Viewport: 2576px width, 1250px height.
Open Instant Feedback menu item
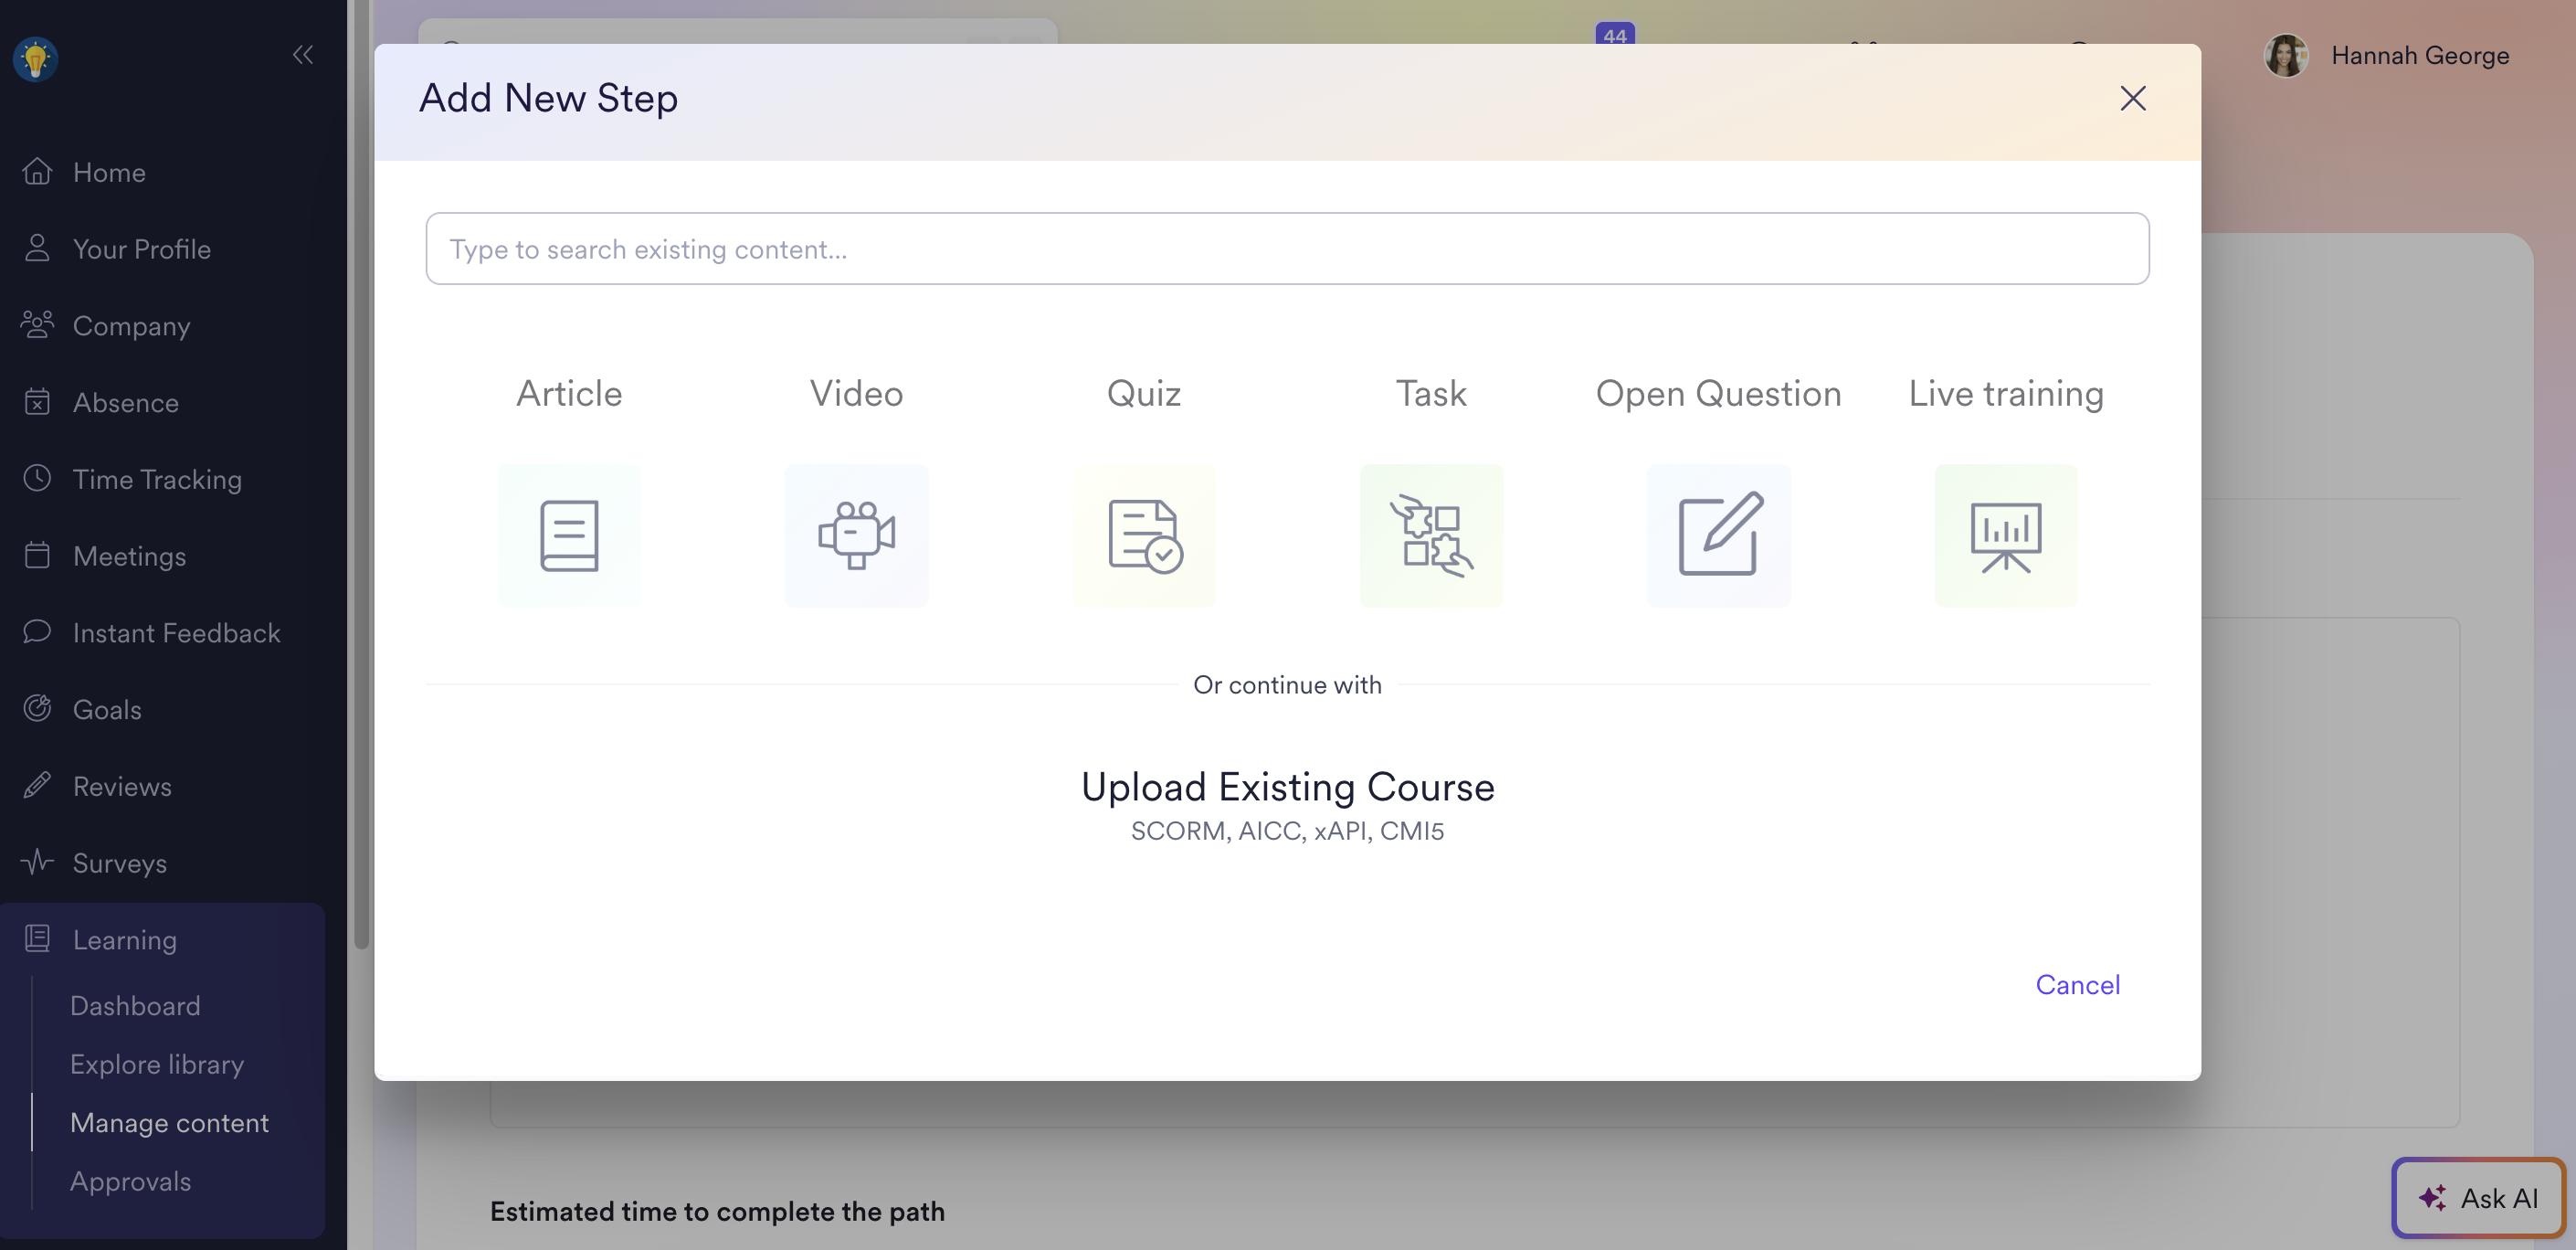[x=176, y=632]
